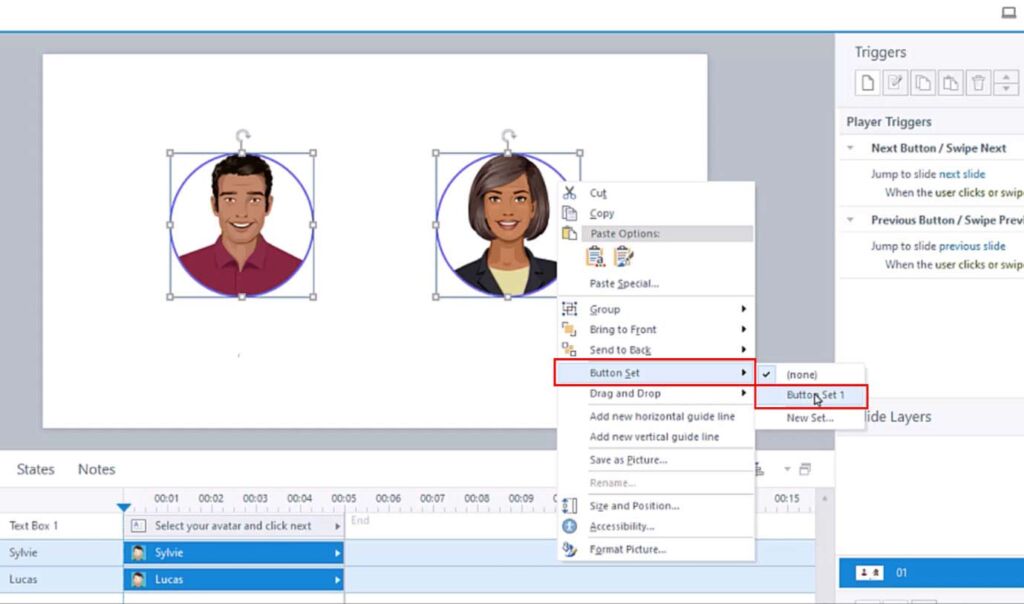The height and width of the screenshot is (604, 1024).
Task: Click the next slide link
Action: [x=963, y=173]
